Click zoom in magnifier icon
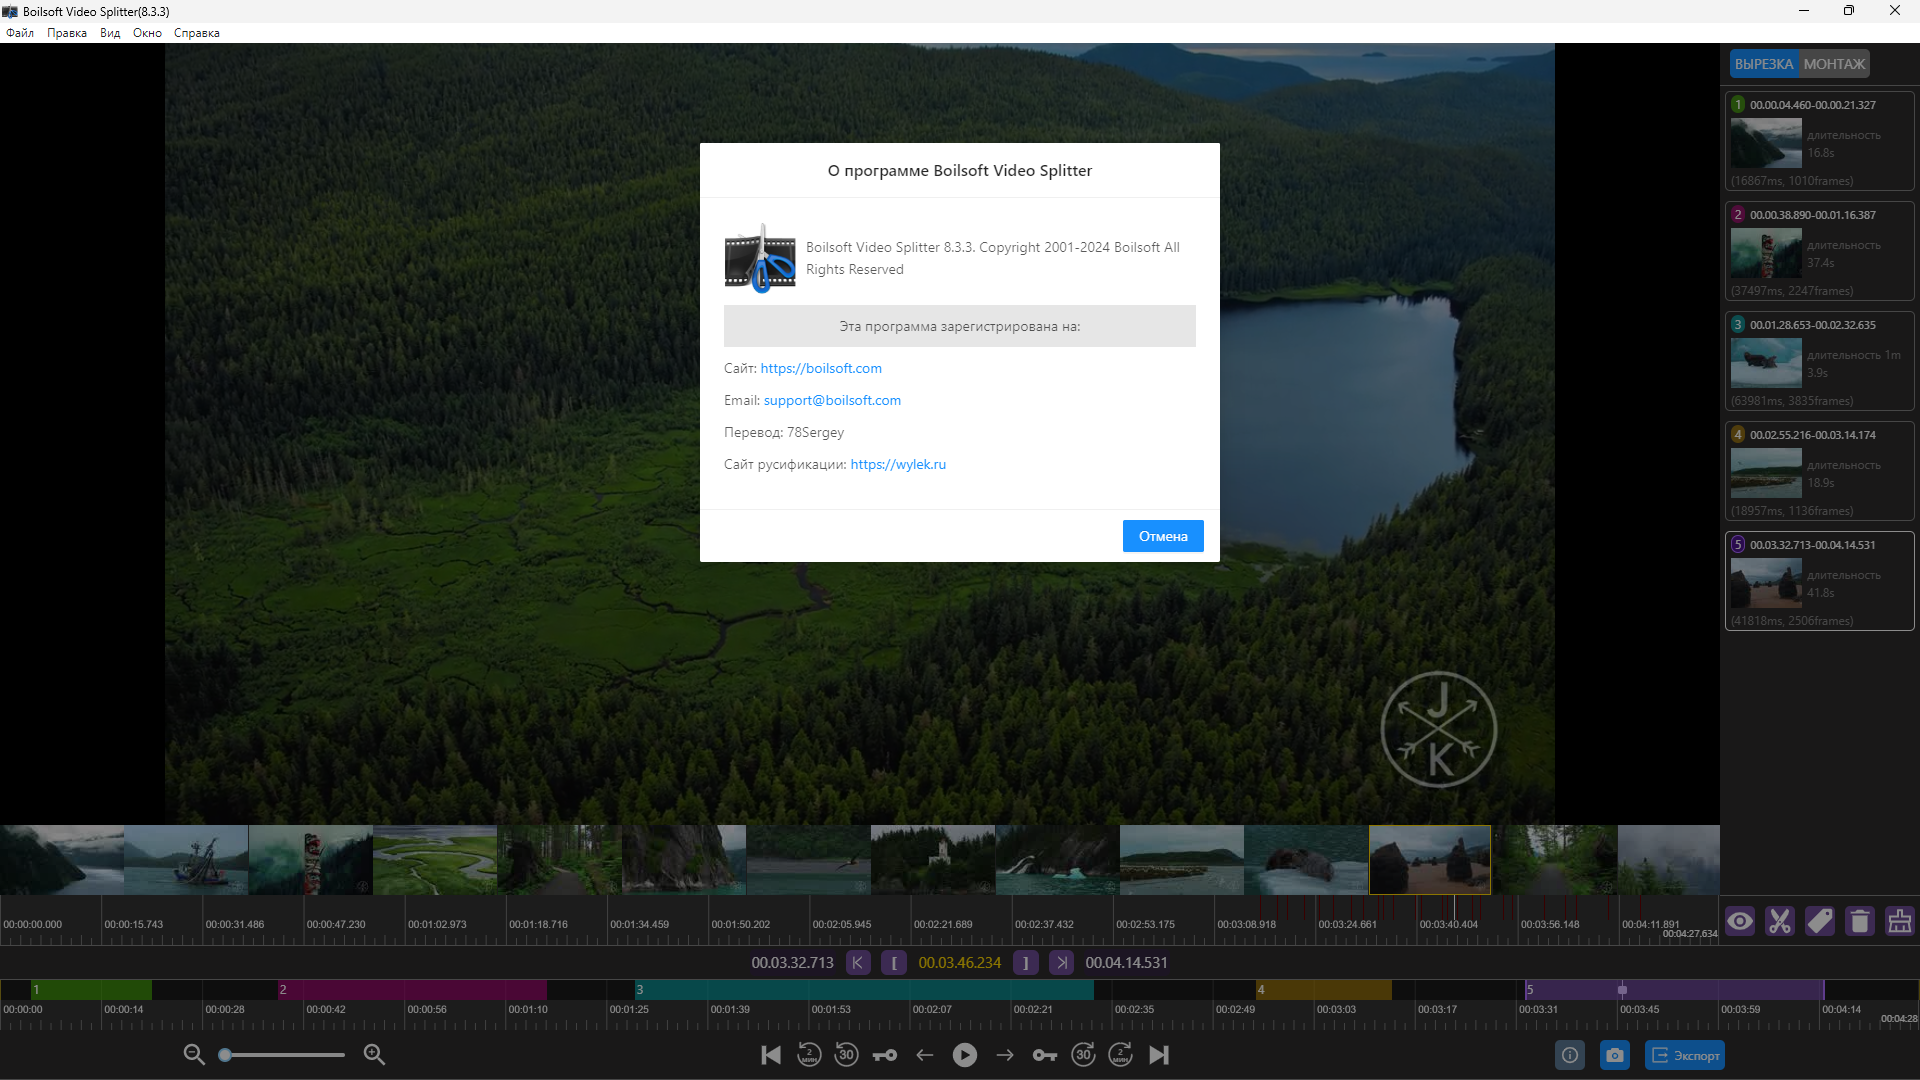The image size is (1920, 1080). (375, 1054)
